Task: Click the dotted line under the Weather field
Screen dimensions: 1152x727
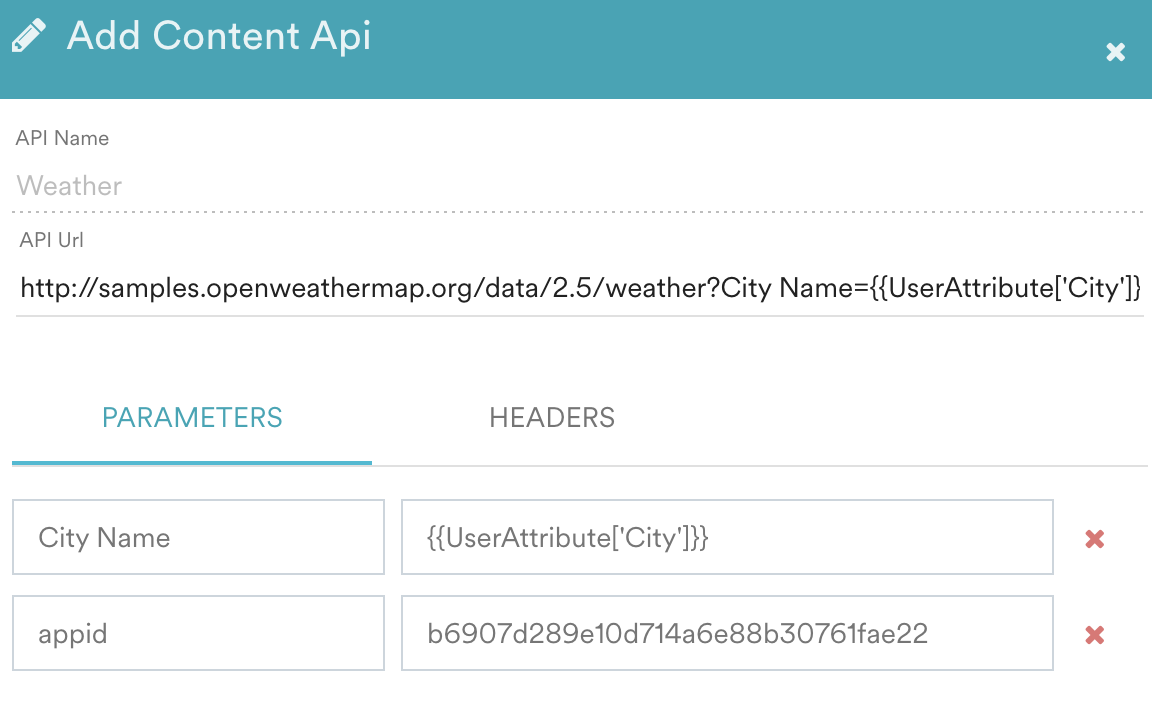Action: tap(576, 212)
